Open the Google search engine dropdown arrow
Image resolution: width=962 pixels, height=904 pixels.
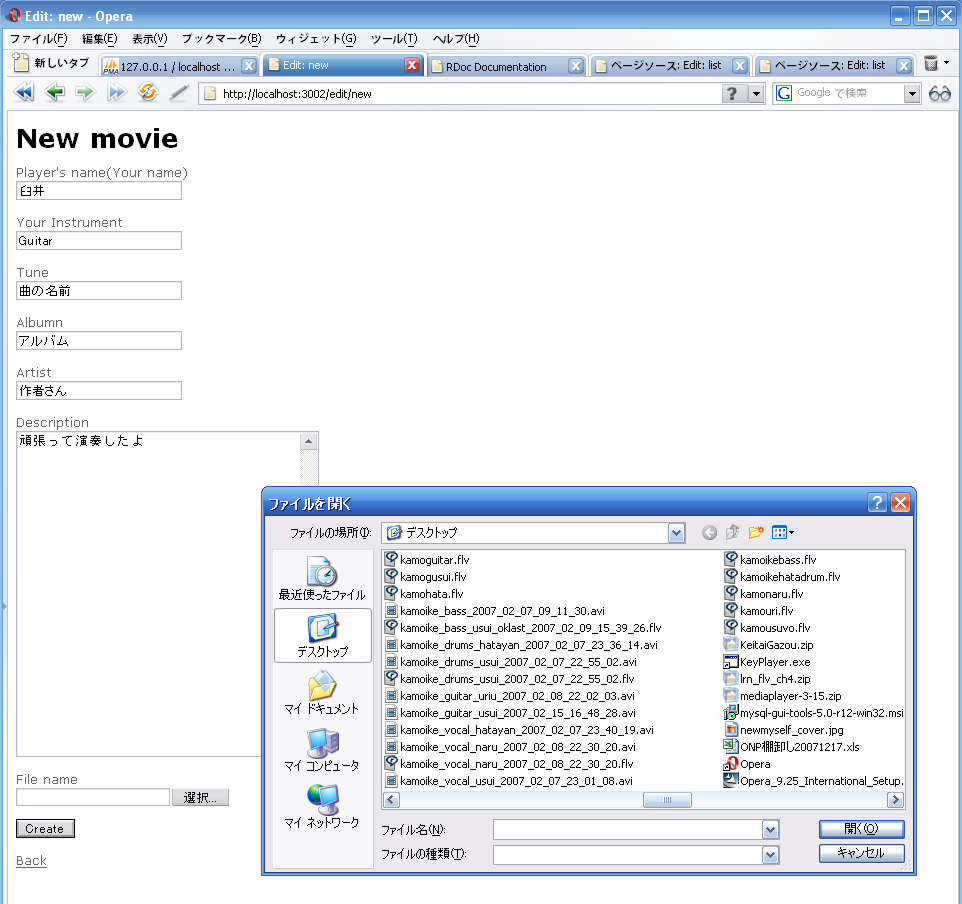912,93
